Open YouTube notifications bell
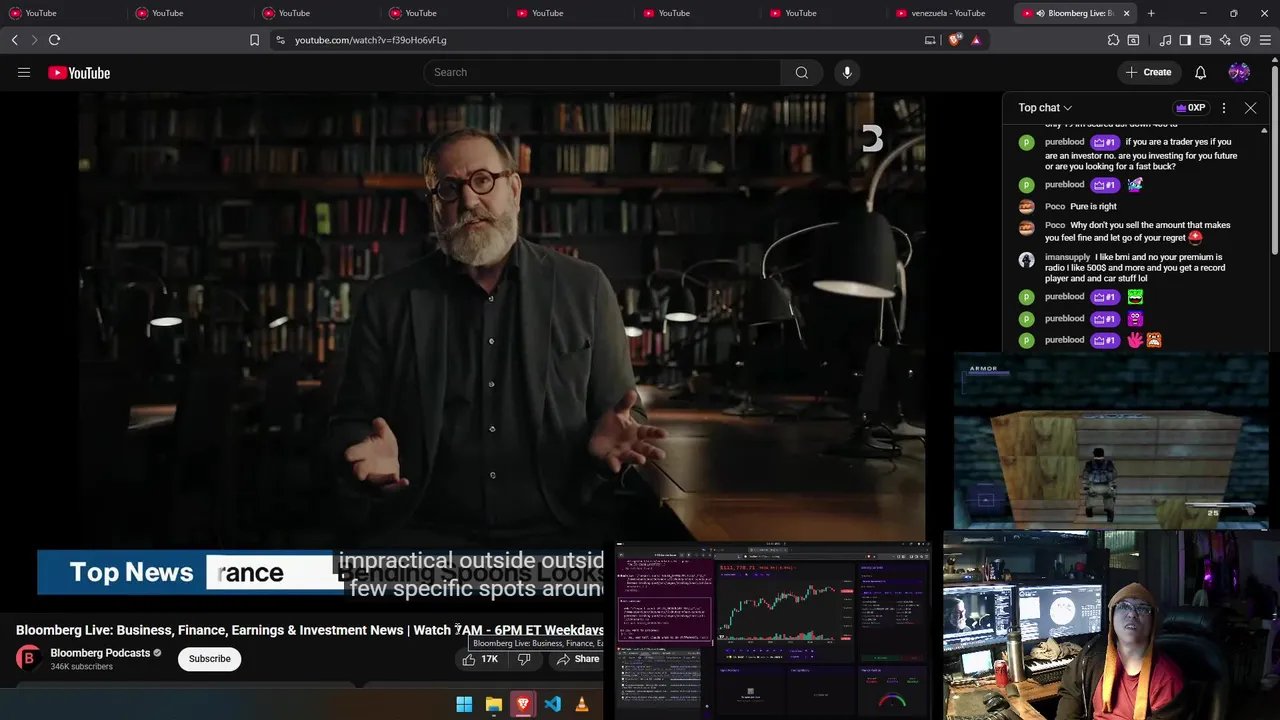The width and height of the screenshot is (1280, 720). (x=1200, y=72)
